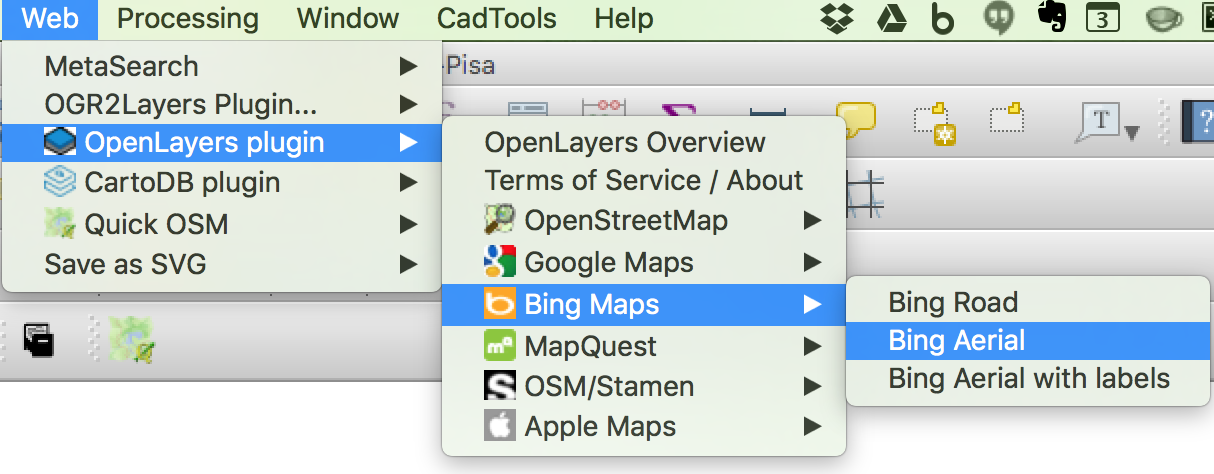Expand Save as SVG submenu arrow
Viewport: 1214px width, 474px height.
pos(408,265)
